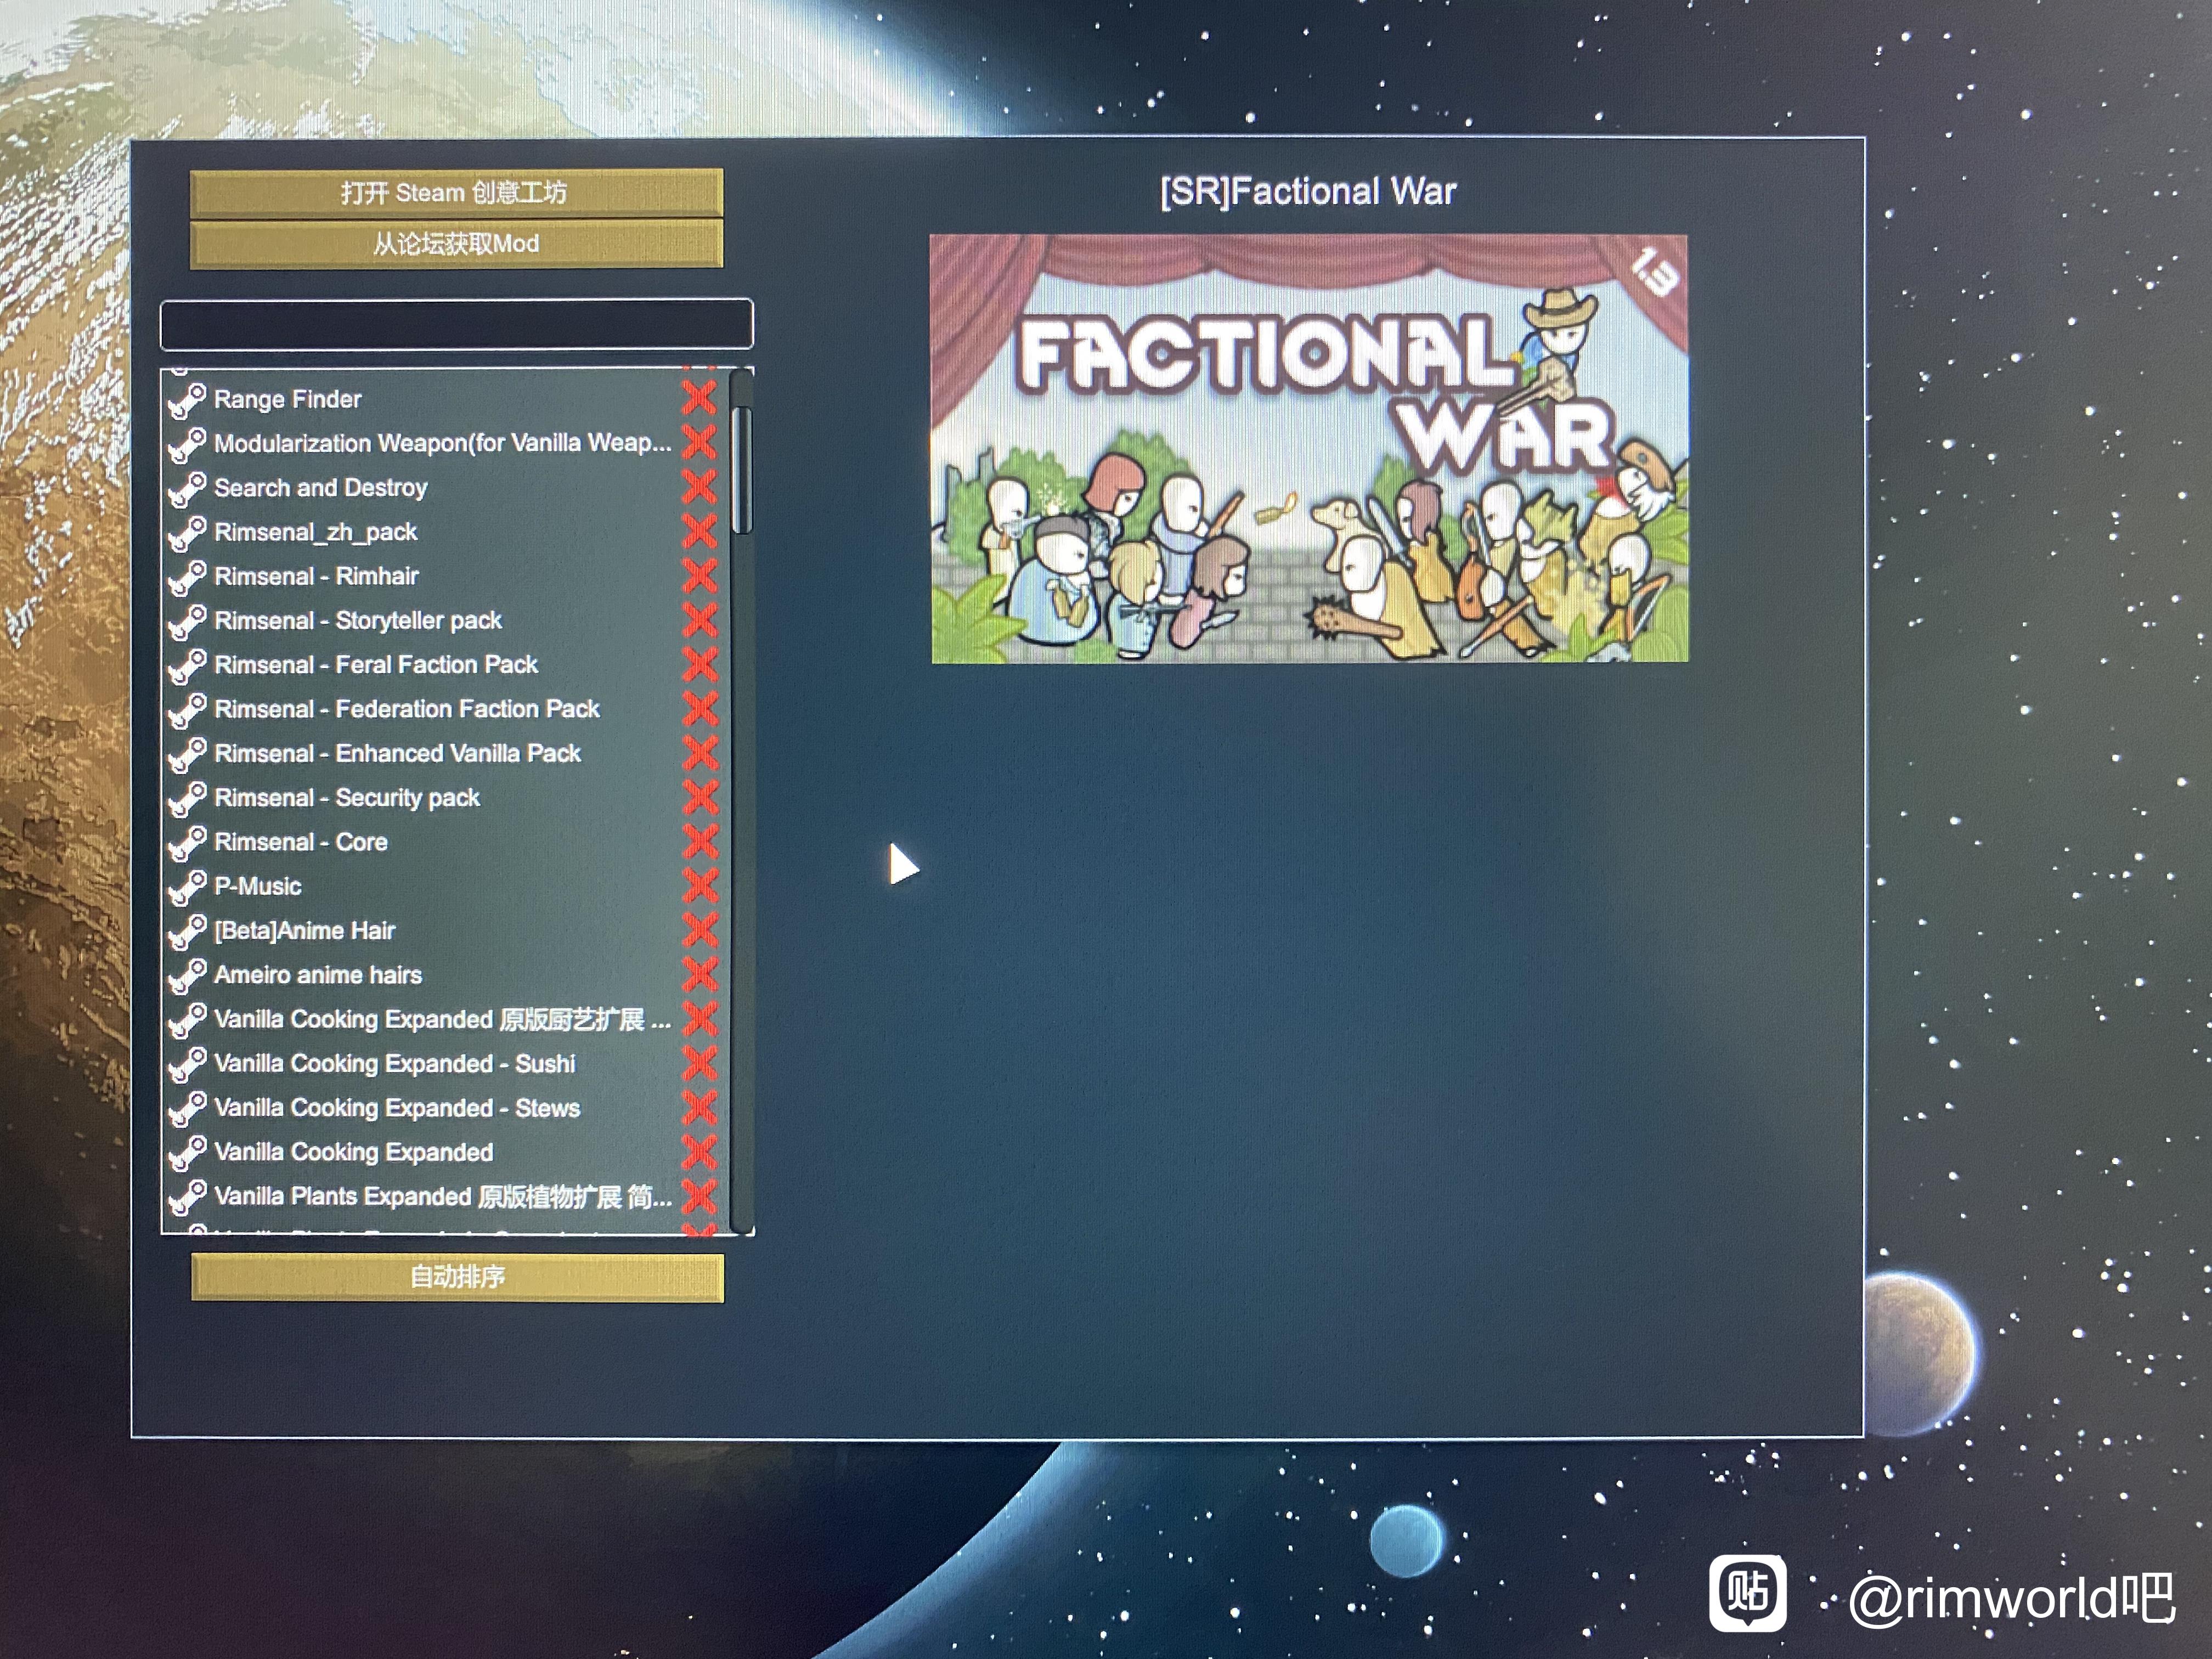Click the mod list scrollbar handle
2212x1659 pixels.
[741, 470]
